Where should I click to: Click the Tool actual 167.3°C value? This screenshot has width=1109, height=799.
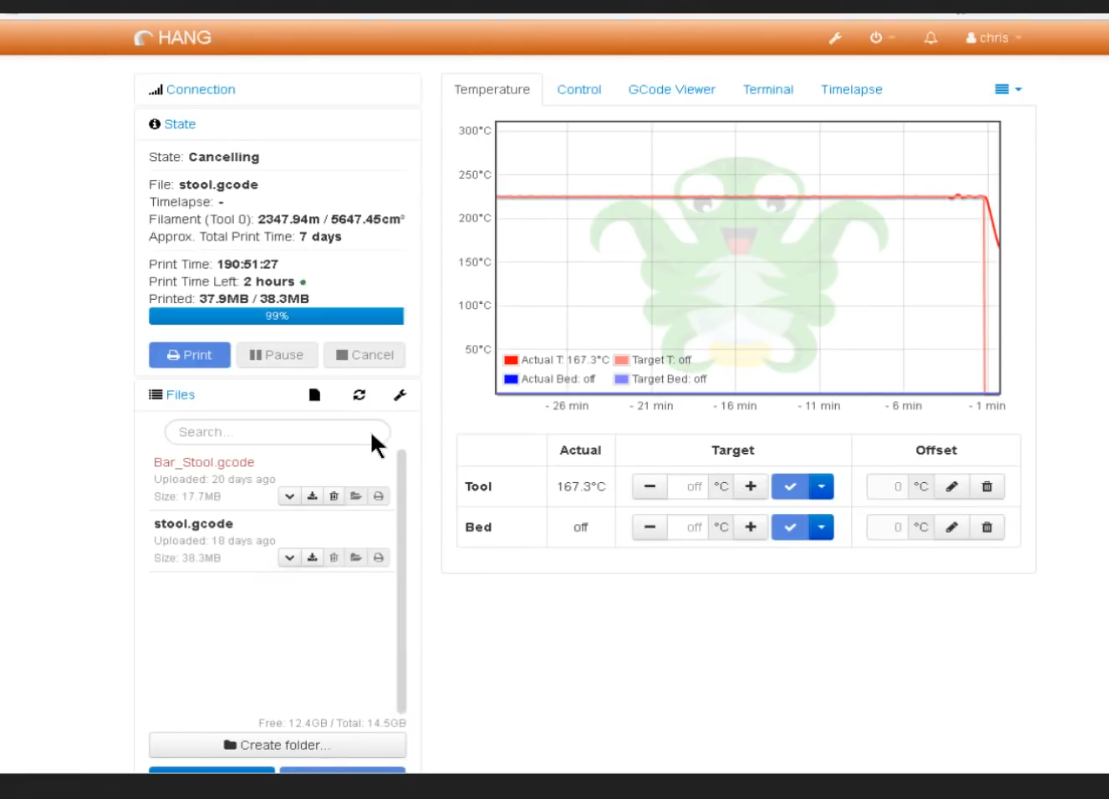pyautogui.click(x=581, y=486)
